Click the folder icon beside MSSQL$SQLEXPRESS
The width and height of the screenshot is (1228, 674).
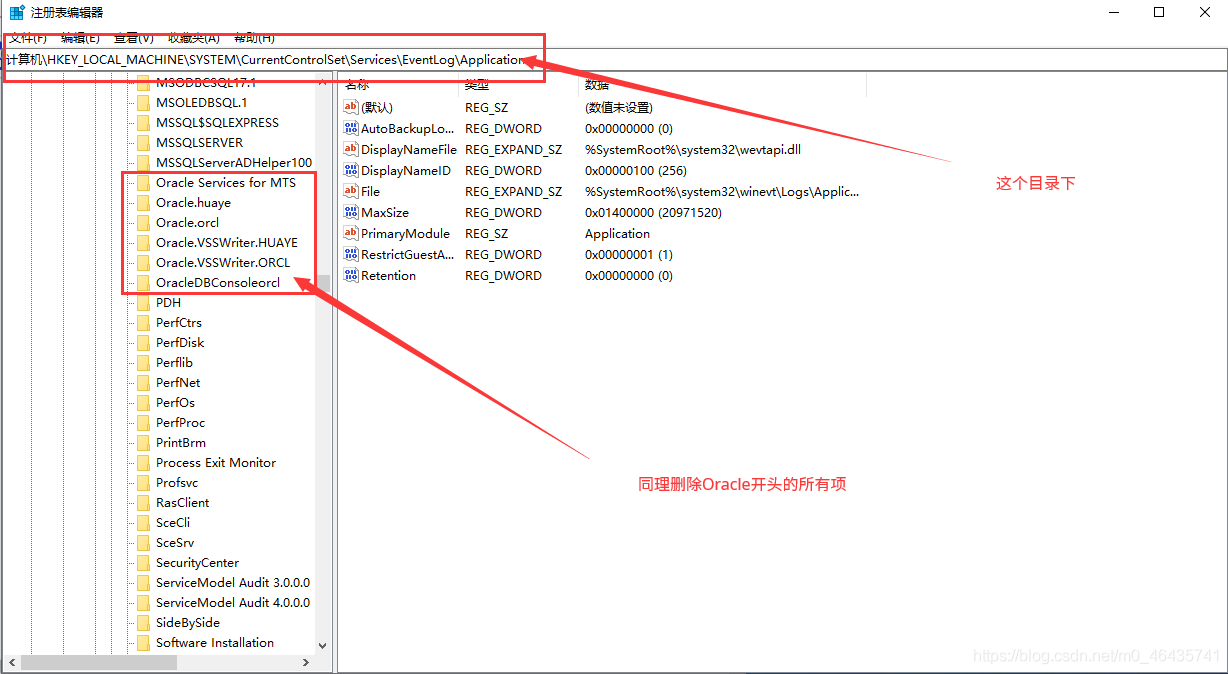click(143, 122)
